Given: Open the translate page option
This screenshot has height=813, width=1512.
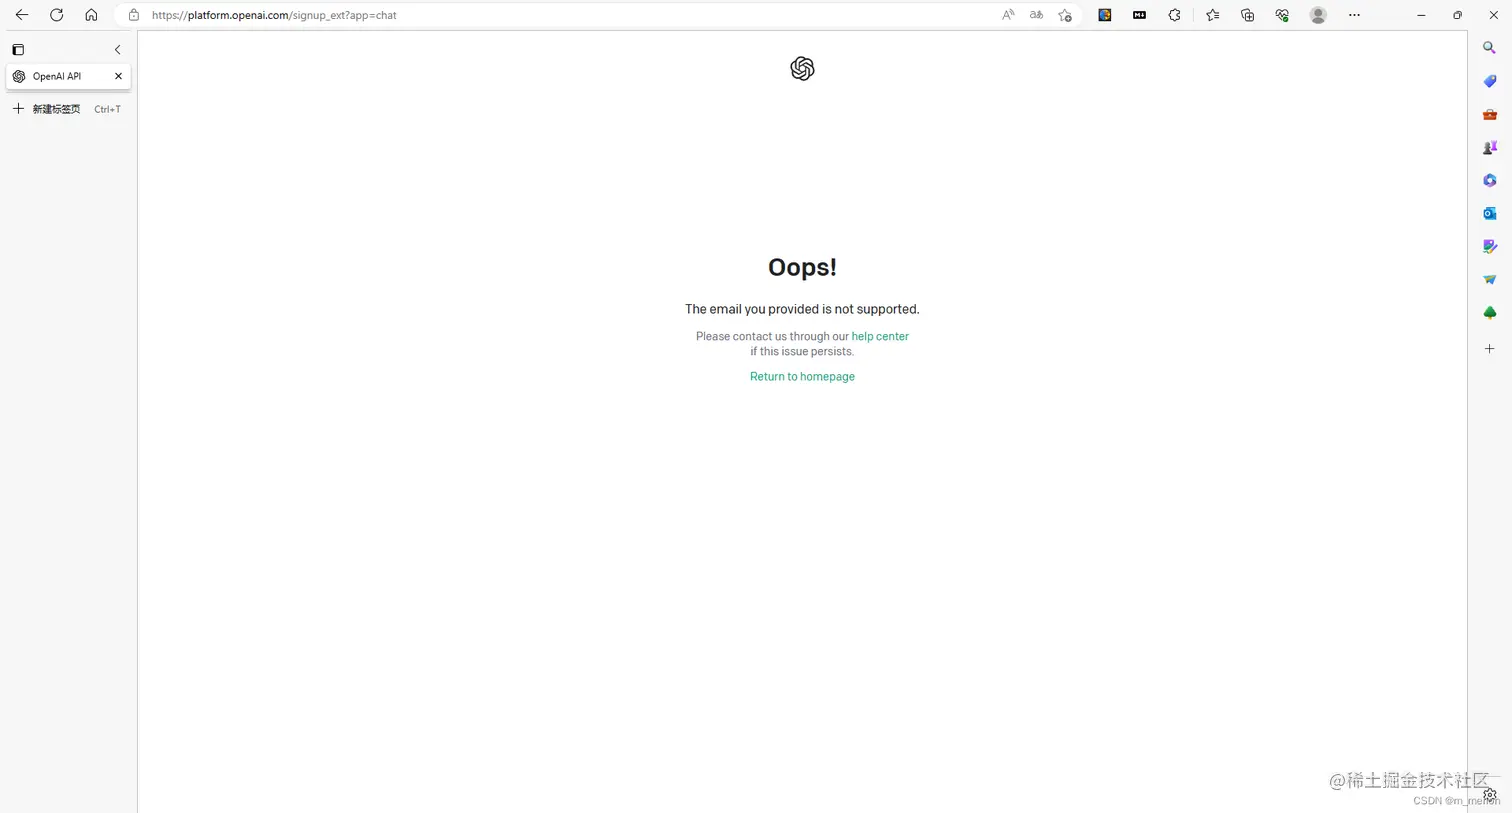Looking at the screenshot, I should (1036, 15).
